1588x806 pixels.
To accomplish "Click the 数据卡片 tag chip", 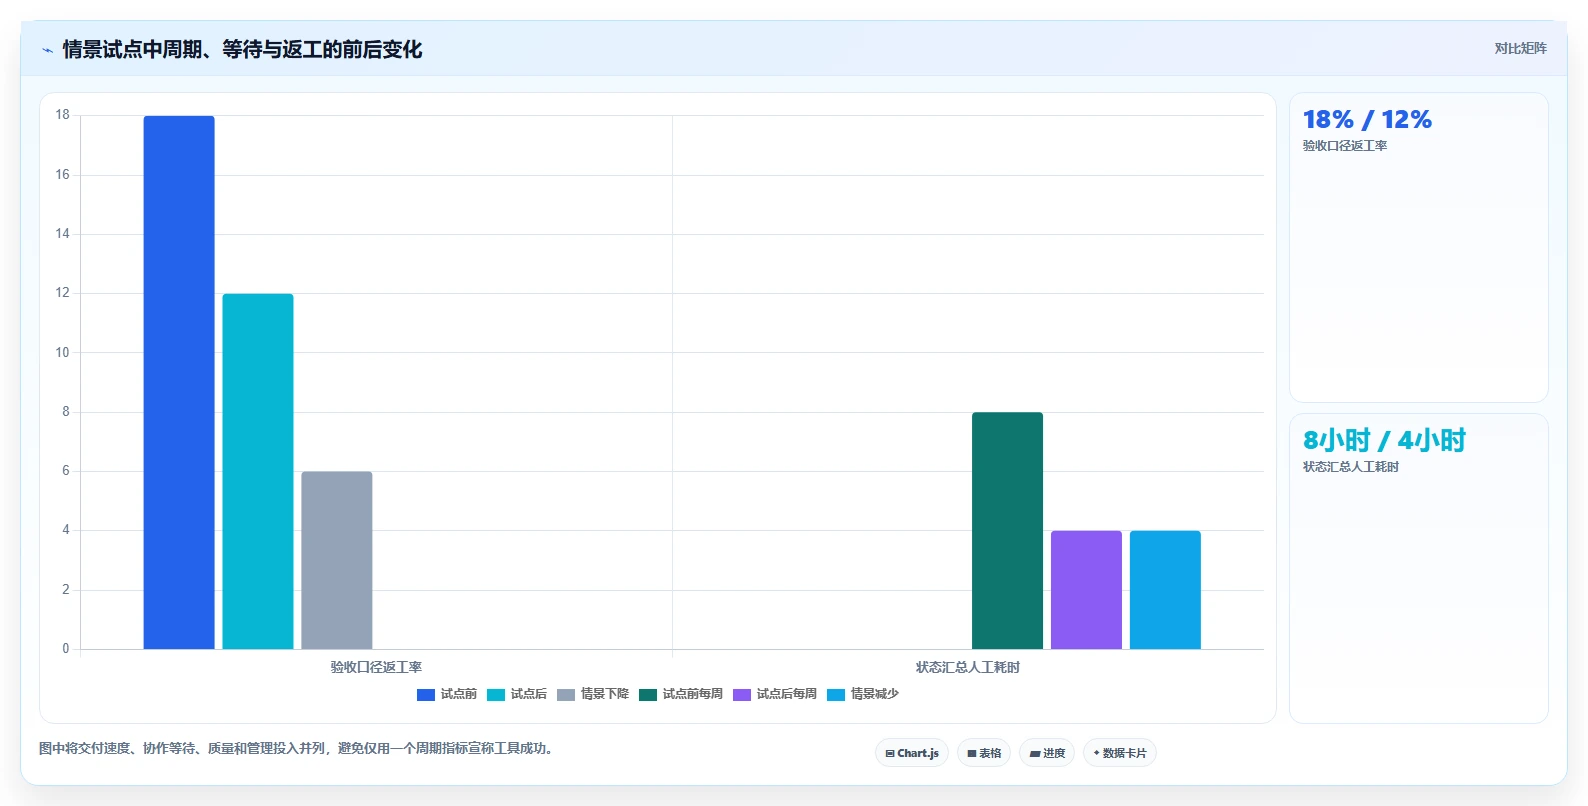I will coord(1120,753).
